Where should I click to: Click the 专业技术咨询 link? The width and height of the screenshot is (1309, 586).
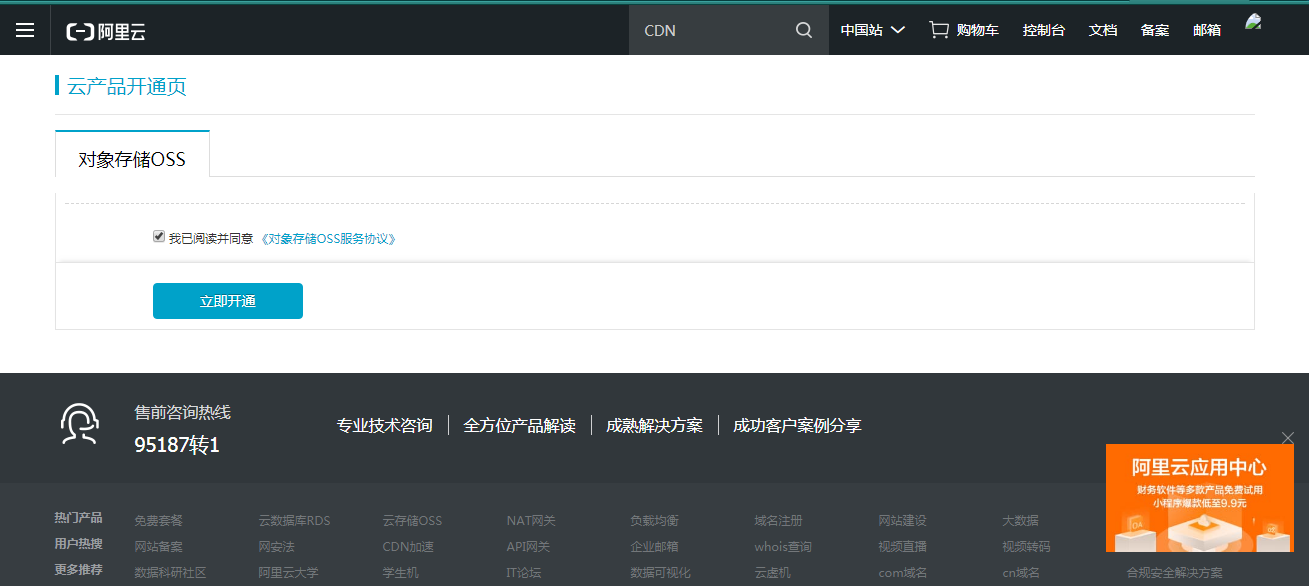click(385, 425)
